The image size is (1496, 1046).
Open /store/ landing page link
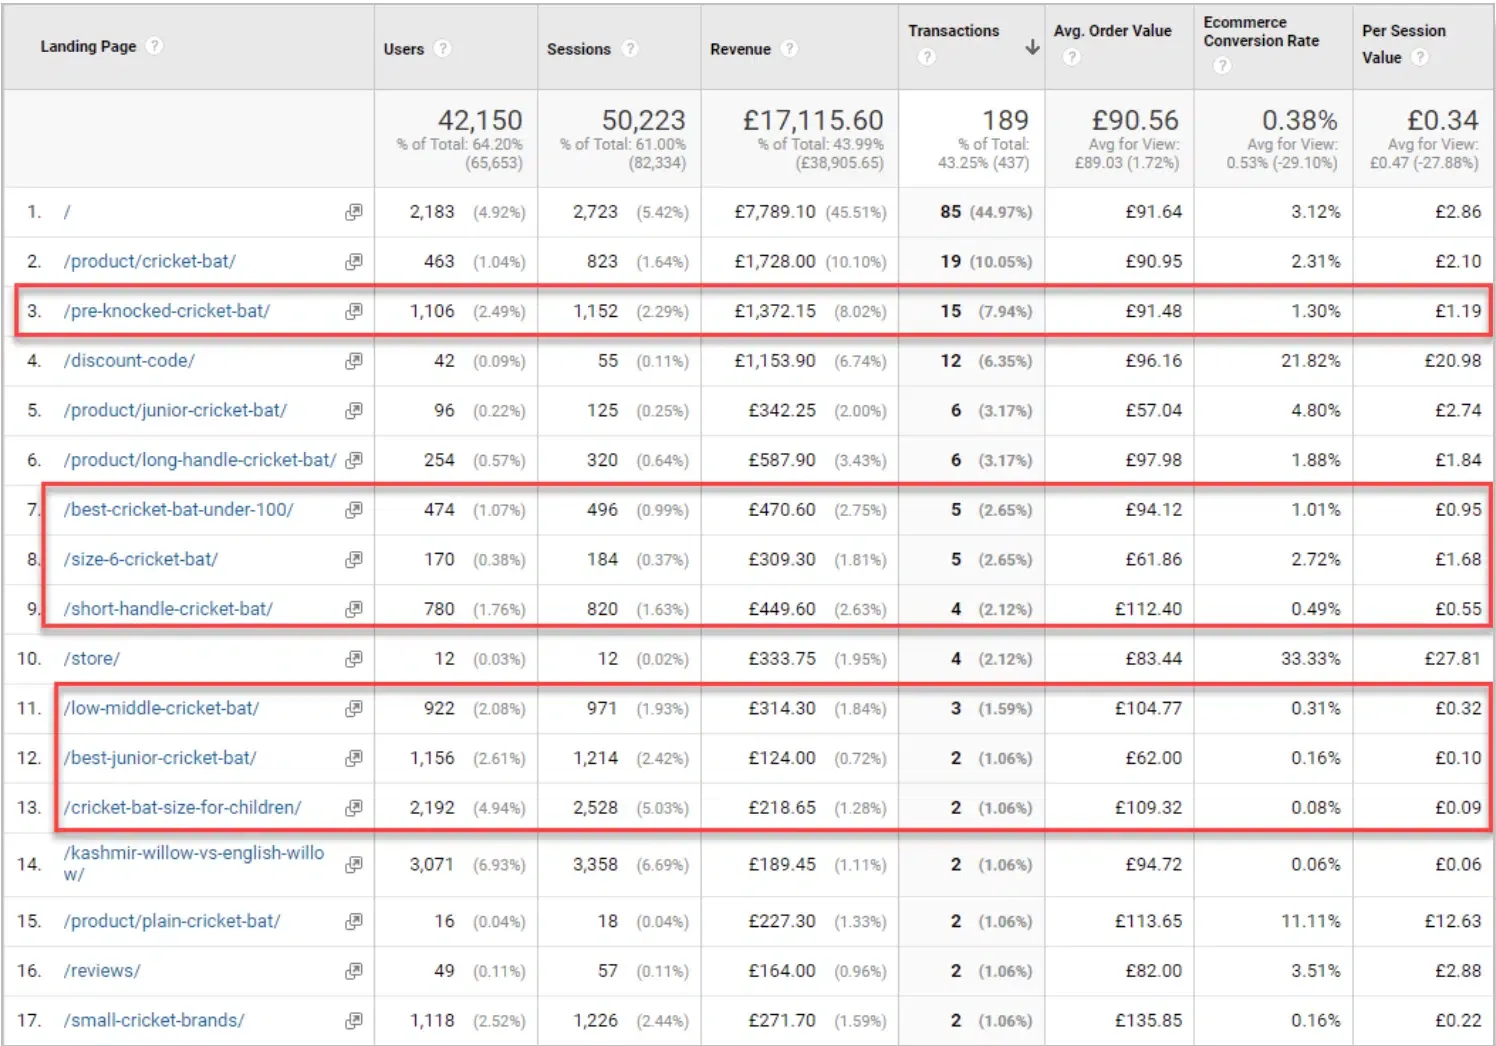pos(92,659)
